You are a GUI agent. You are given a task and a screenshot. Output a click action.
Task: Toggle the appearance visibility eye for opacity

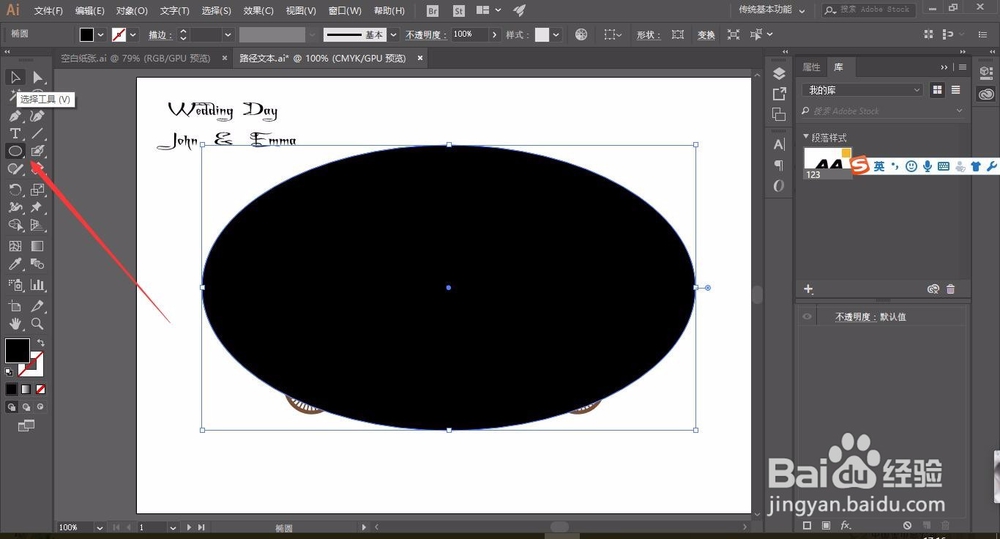coord(807,316)
